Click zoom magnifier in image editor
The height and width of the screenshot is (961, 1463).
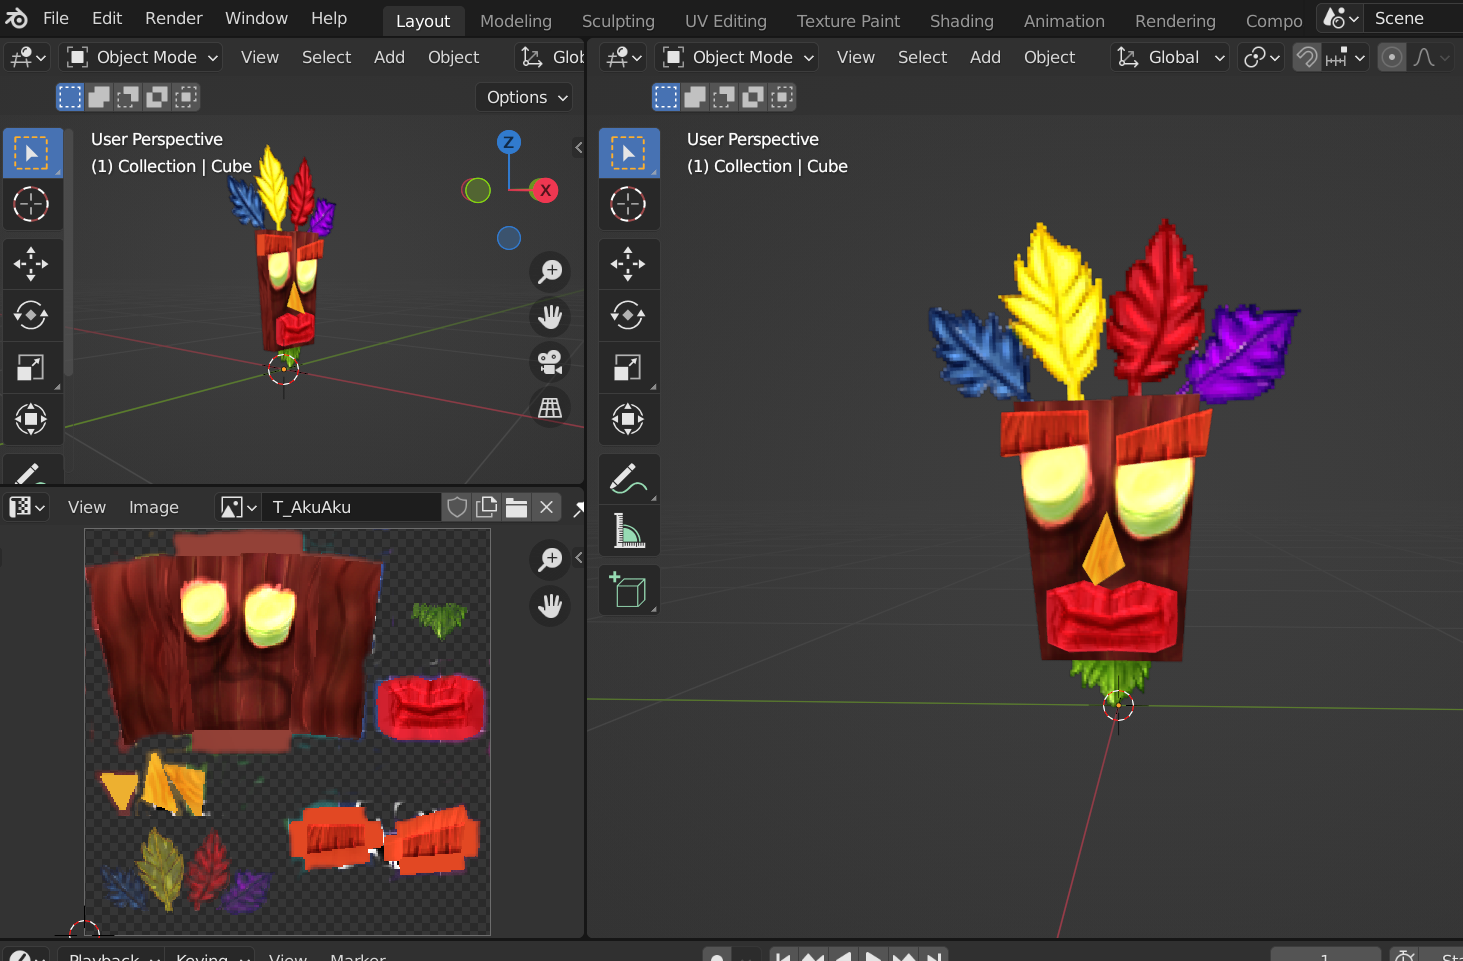coord(550,559)
